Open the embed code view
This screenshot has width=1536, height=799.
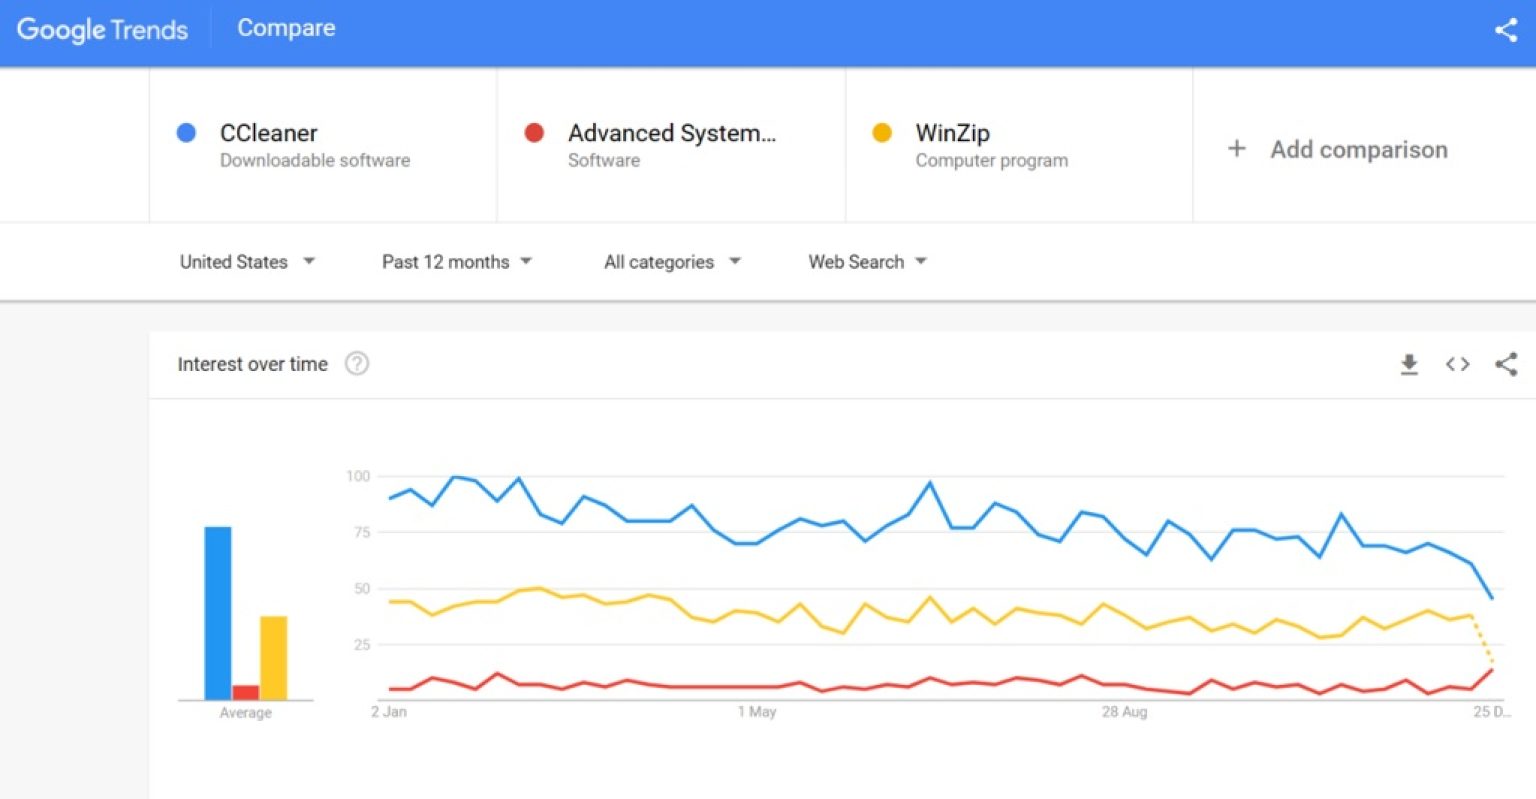tap(1457, 364)
